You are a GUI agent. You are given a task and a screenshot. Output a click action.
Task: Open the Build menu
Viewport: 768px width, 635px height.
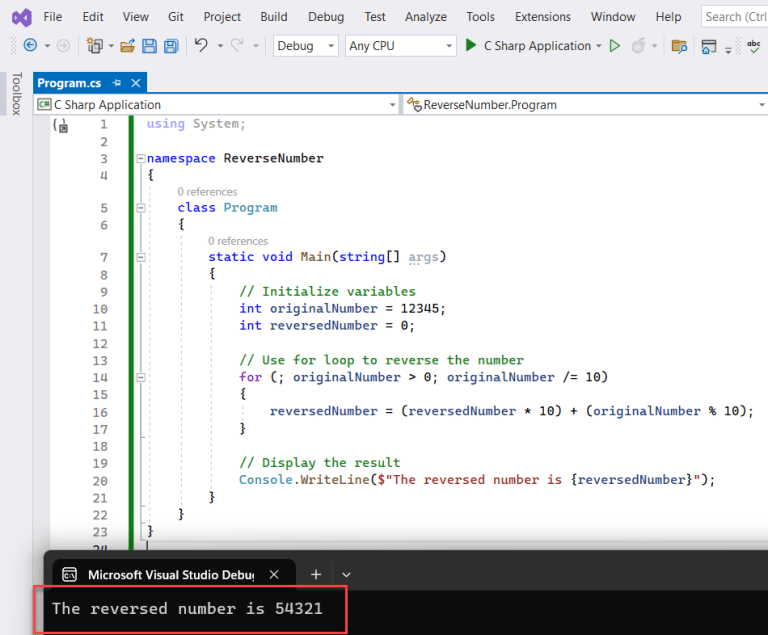(x=274, y=17)
